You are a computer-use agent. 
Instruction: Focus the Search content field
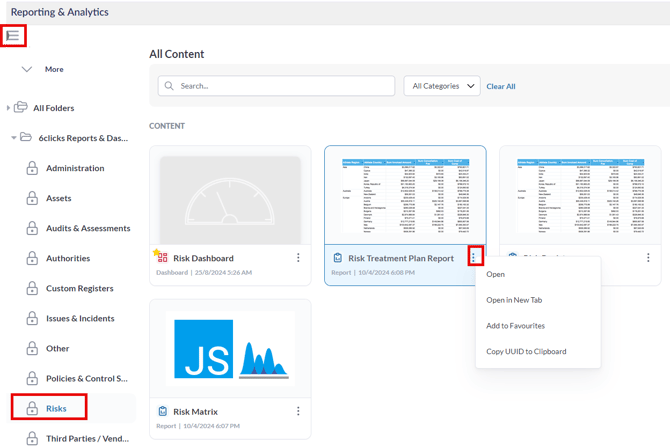276,86
